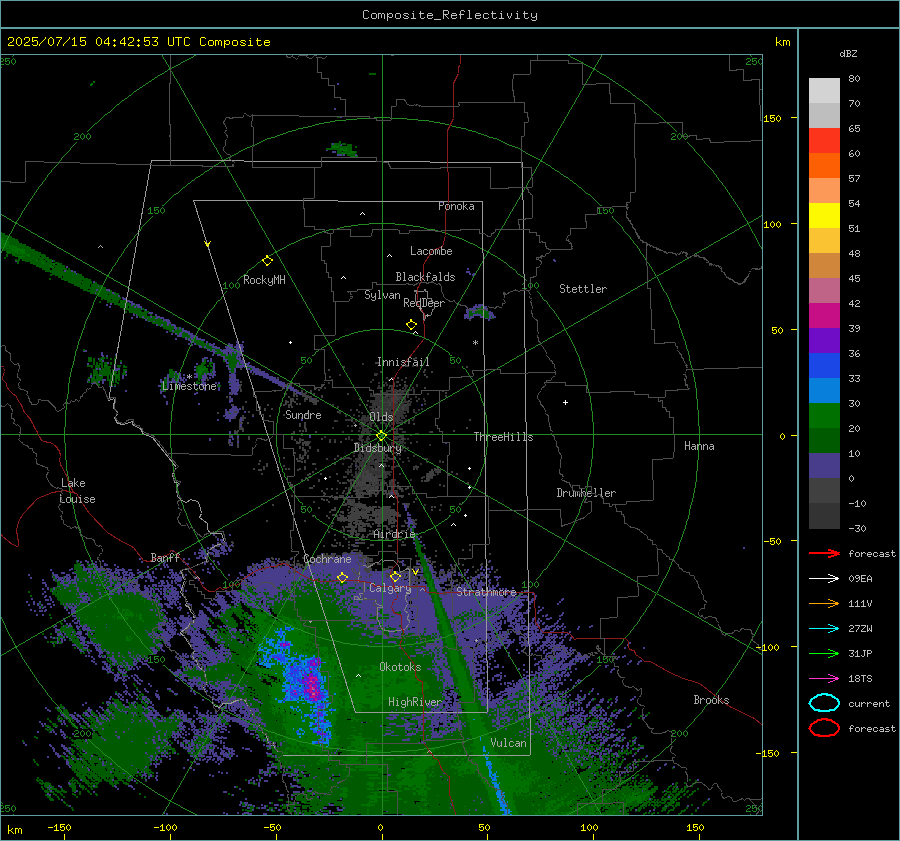Image resolution: width=900 pixels, height=841 pixels.
Task: Click the light gray 70-80 dBZ swatch
Action: tap(824, 90)
